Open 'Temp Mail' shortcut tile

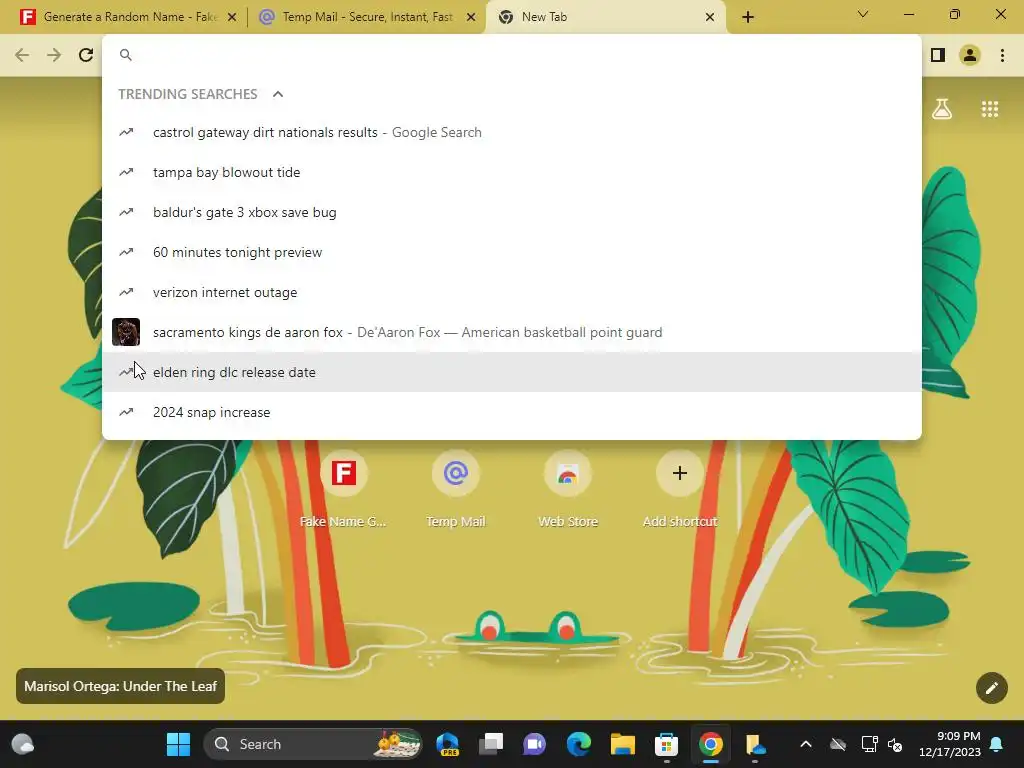coord(456,490)
